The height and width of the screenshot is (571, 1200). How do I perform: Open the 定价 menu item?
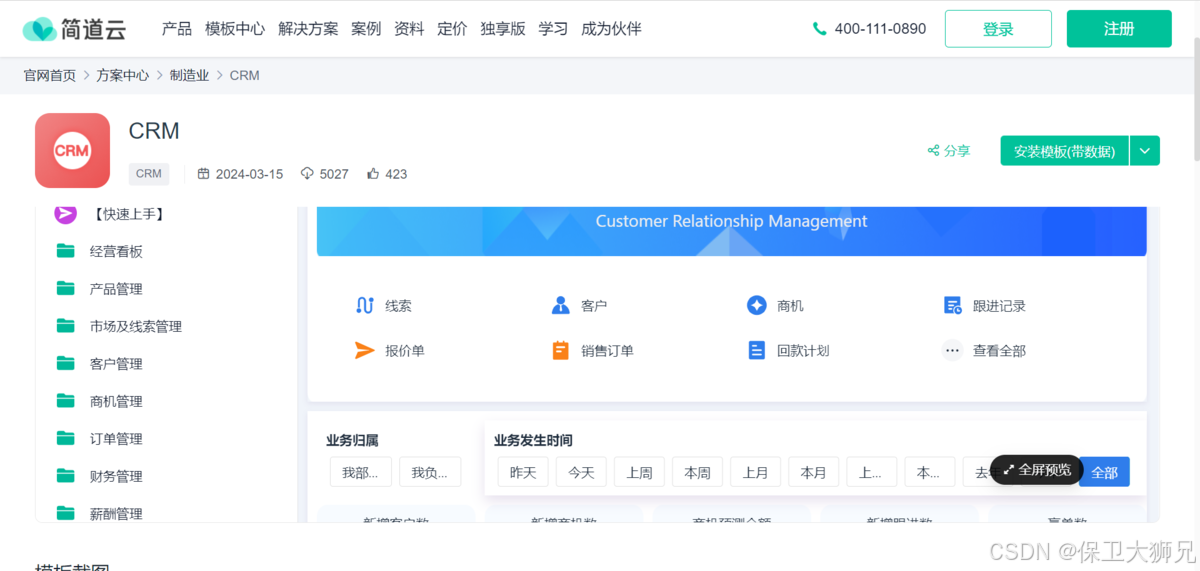(x=452, y=29)
